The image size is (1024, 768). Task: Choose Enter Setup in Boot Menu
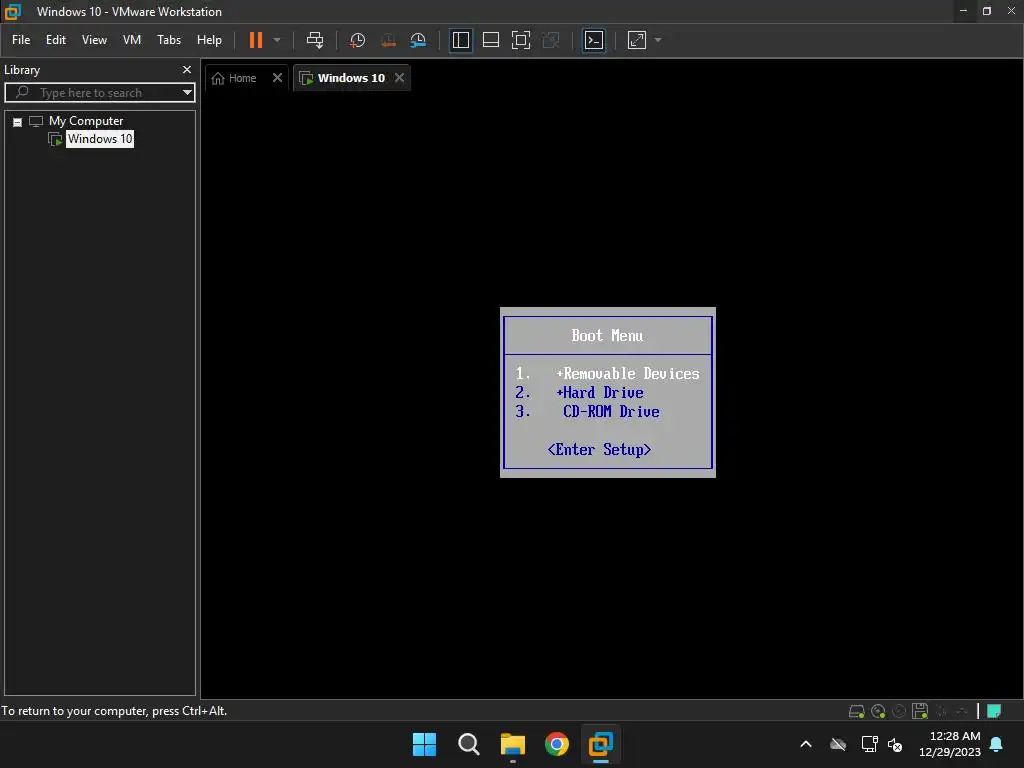pyautogui.click(x=599, y=449)
